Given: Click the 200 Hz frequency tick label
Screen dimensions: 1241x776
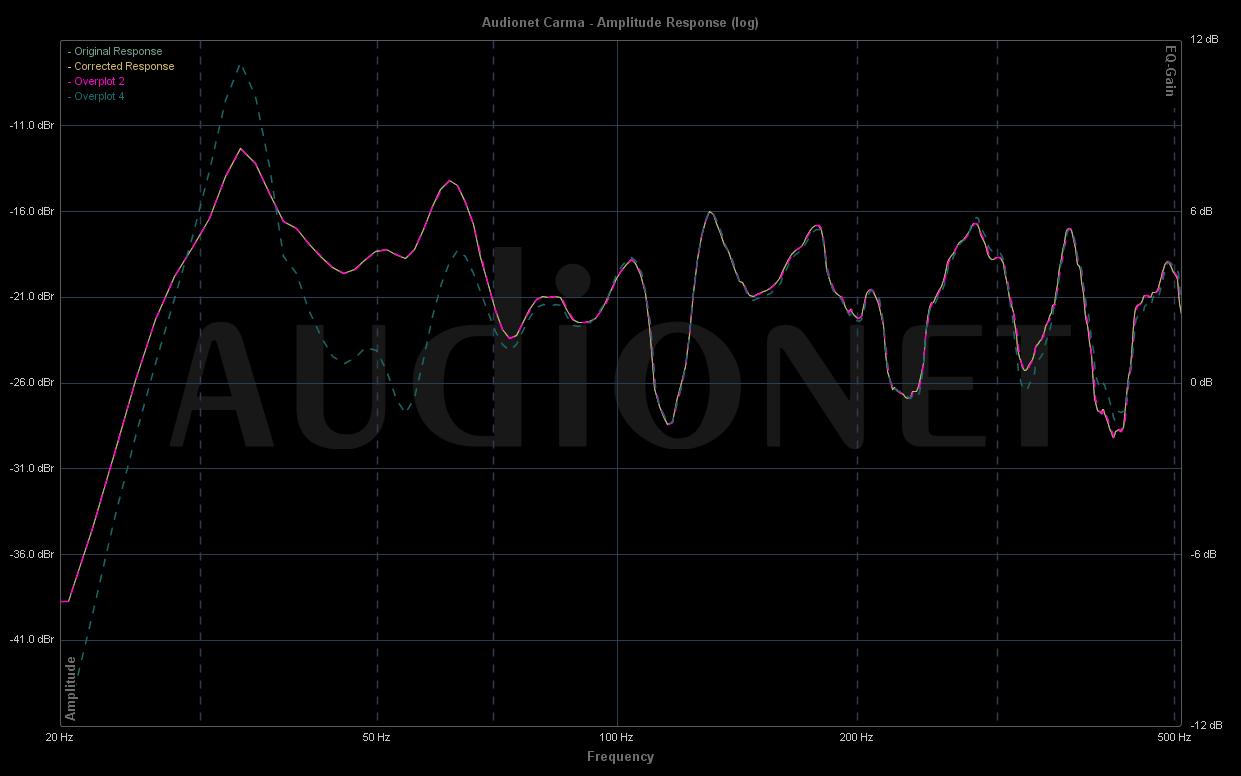Looking at the screenshot, I should [x=856, y=737].
